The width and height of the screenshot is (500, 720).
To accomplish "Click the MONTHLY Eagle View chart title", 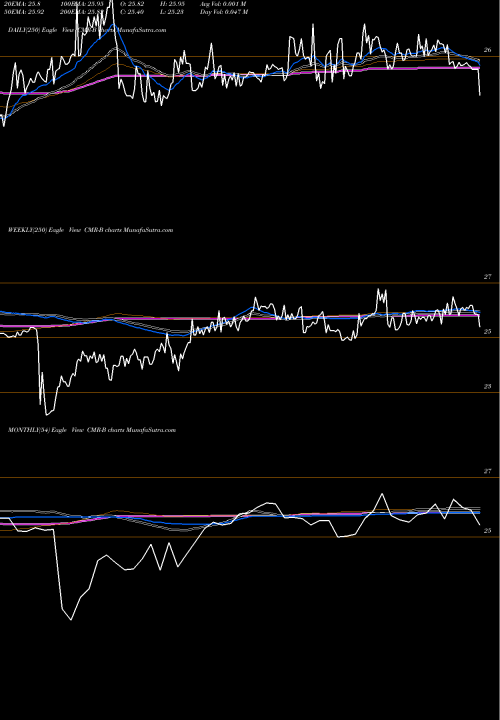I will tap(92, 430).
